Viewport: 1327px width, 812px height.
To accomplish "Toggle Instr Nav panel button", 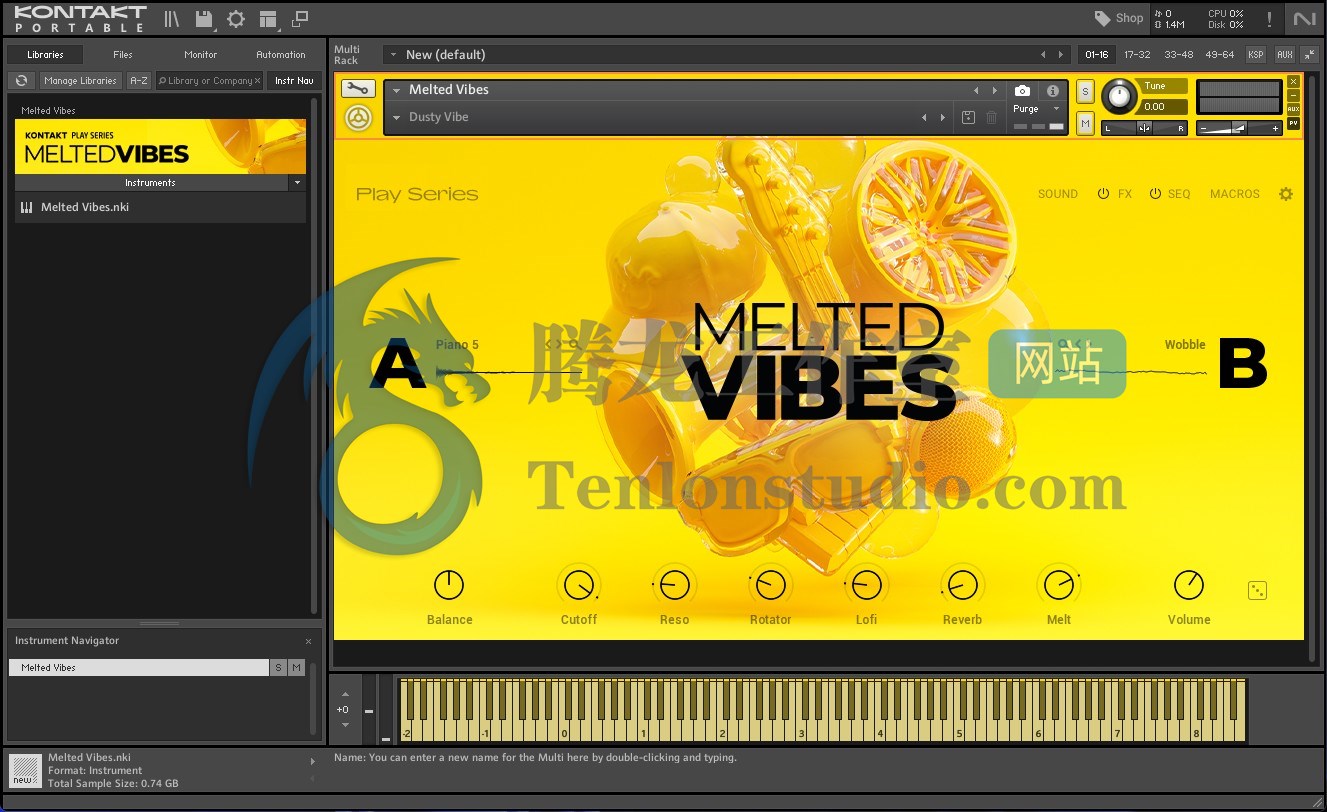I will (x=294, y=81).
